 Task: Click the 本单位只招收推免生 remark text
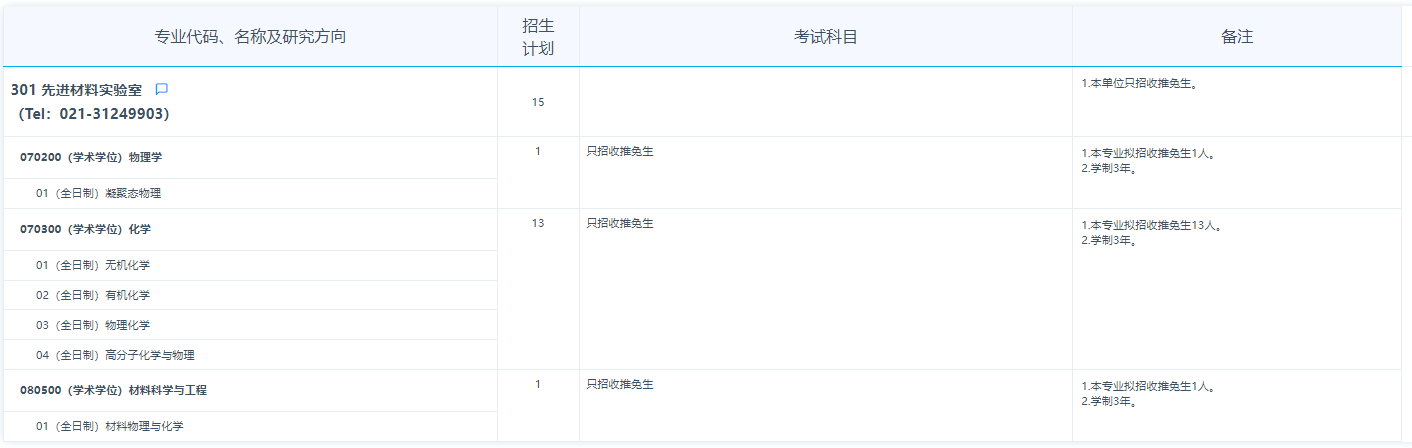coord(1140,83)
